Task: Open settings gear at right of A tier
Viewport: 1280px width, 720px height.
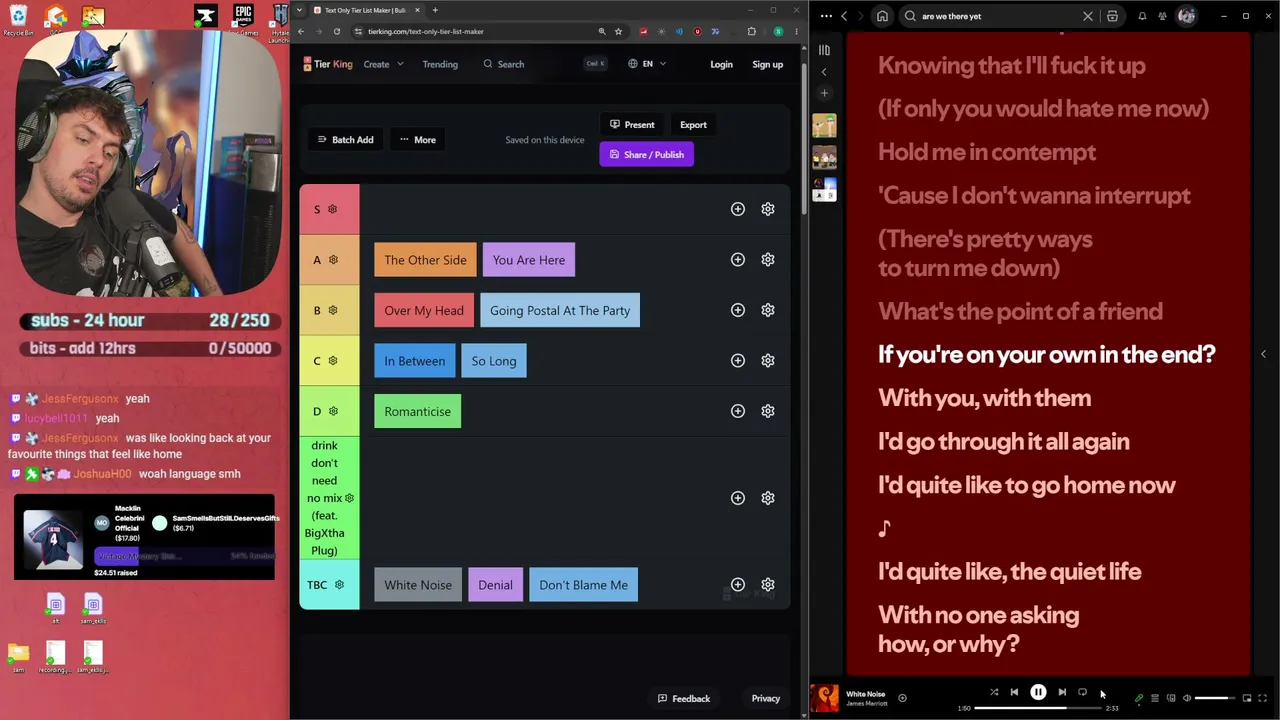Action: 768,260
